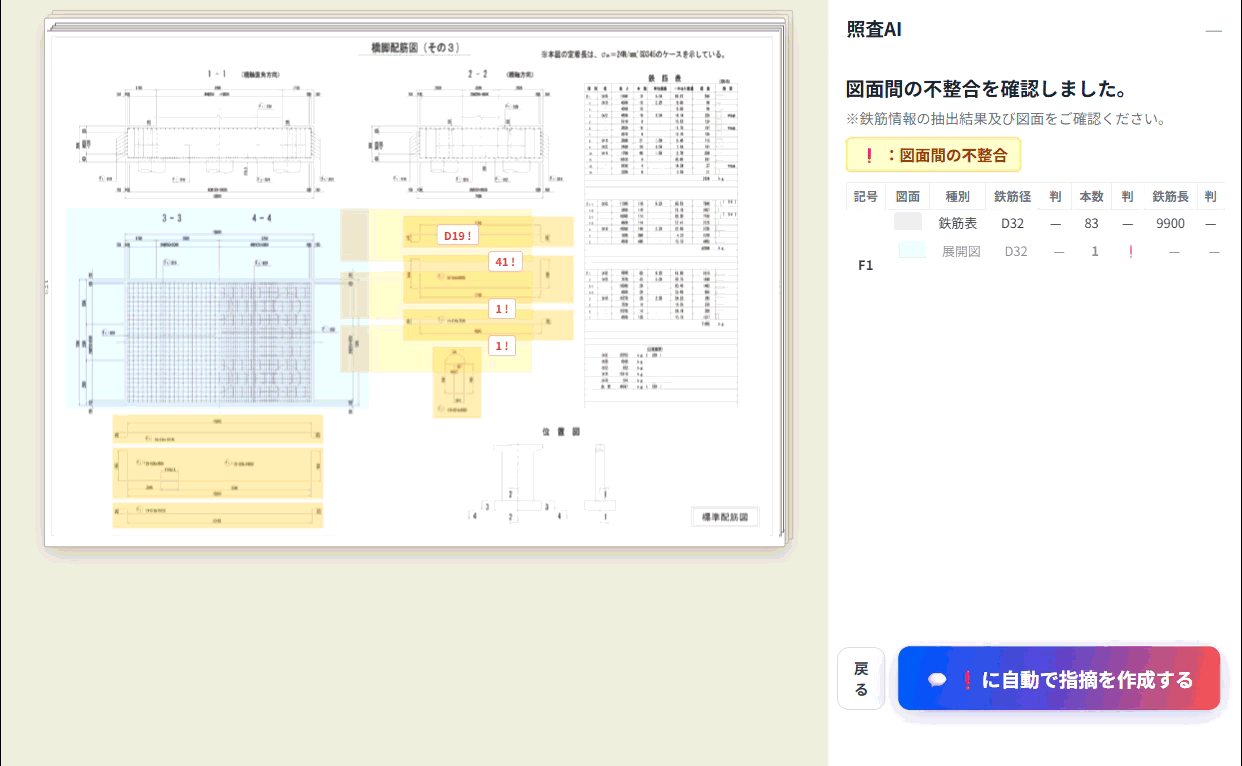Select the lower 1! warning marker
The height and width of the screenshot is (766, 1242).
(502, 346)
